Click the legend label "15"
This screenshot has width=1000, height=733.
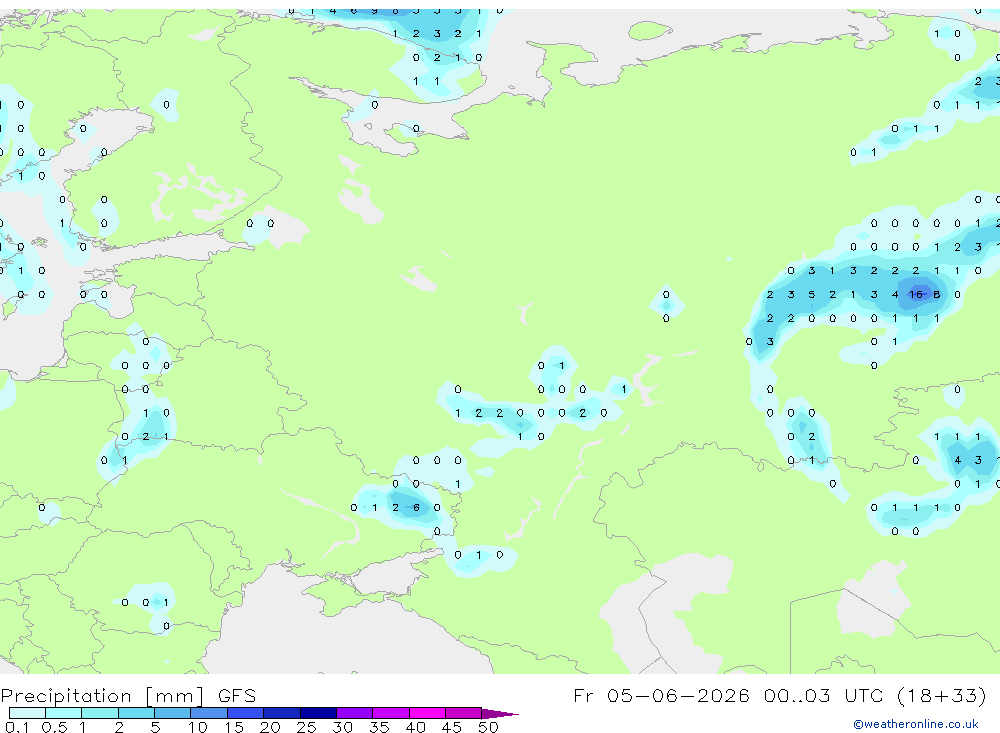(x=234, y=727)
